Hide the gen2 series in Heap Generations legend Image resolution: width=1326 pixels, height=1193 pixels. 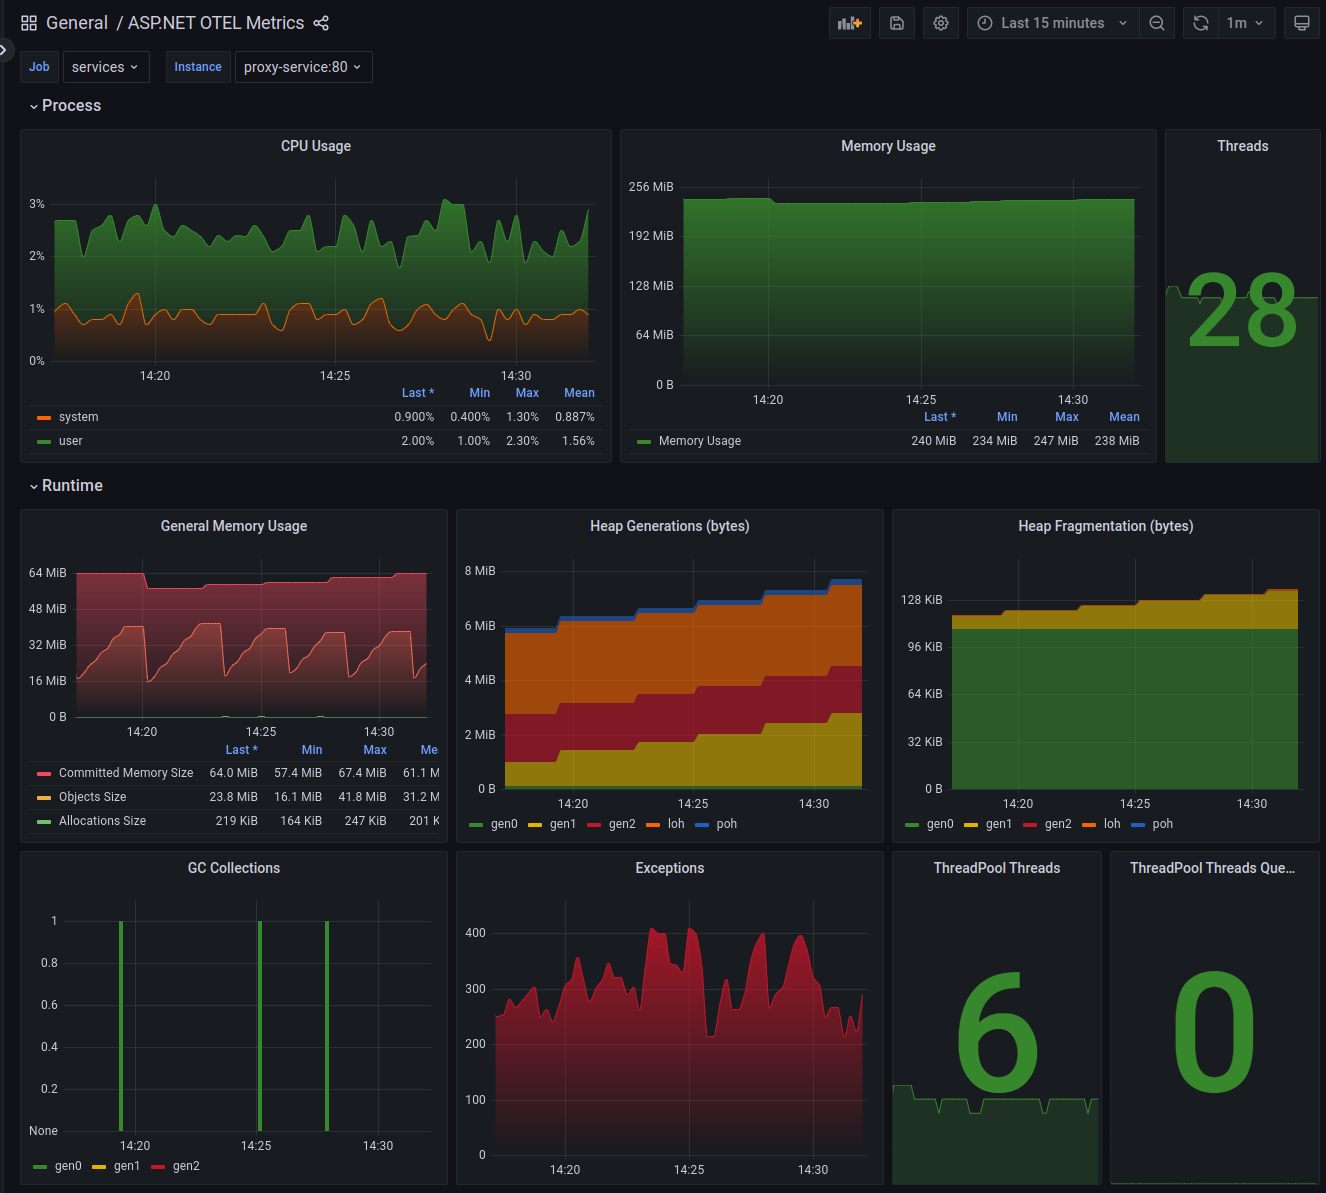pyautogui.click(x=622, y=824)
